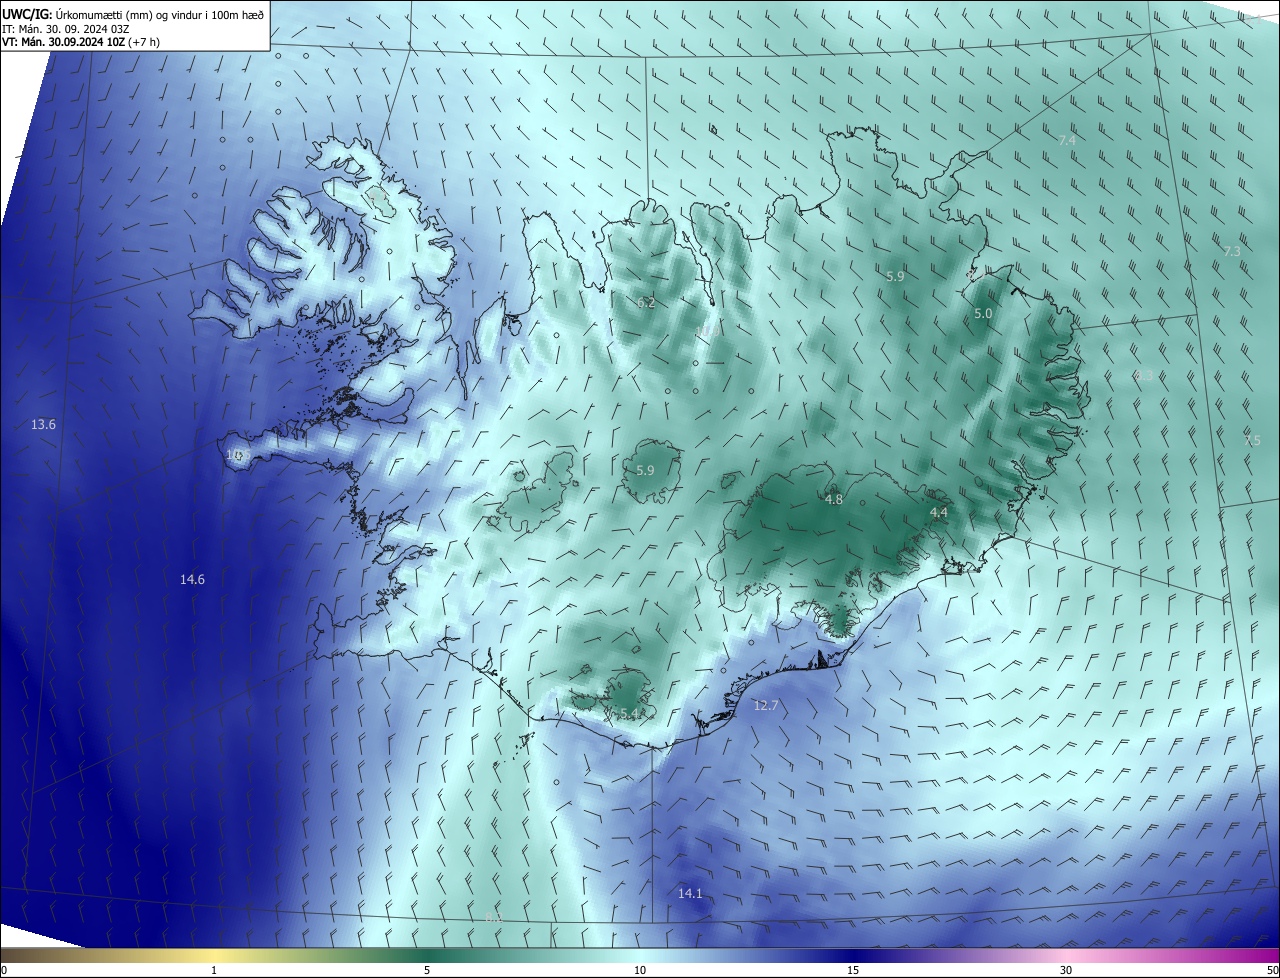Click the 5.9 value inside the Hofsjökull outline
This screenshot has height=978, width=1280.
point(645,471)
